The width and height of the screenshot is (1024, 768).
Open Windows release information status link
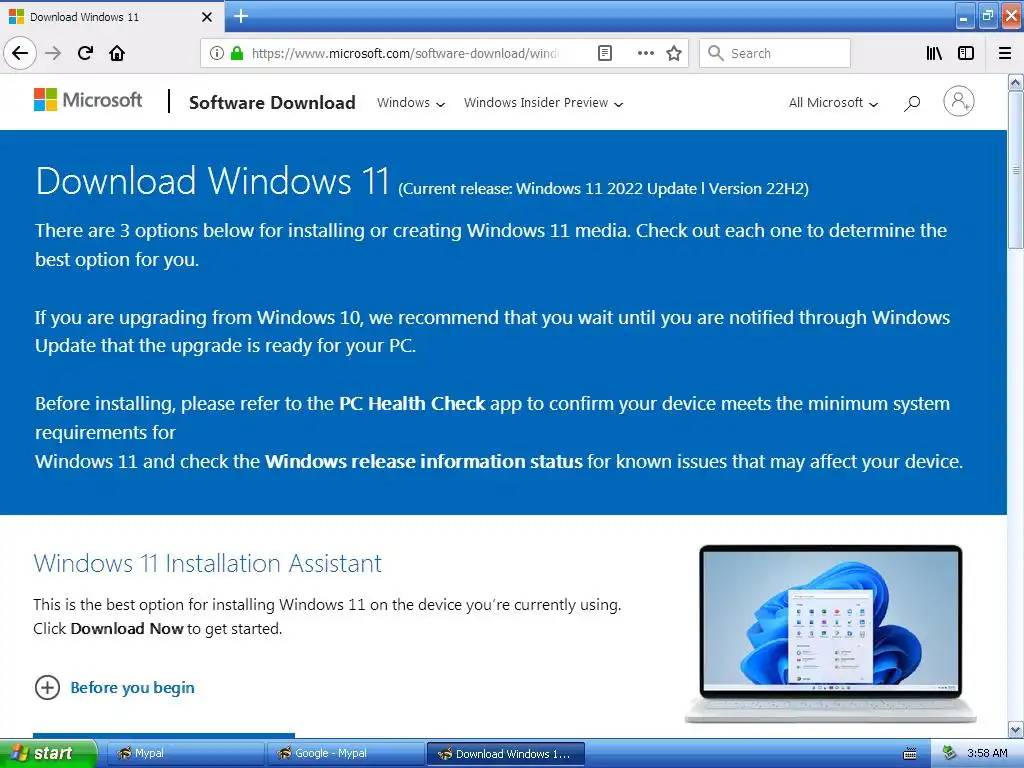[x=423, y=461]
